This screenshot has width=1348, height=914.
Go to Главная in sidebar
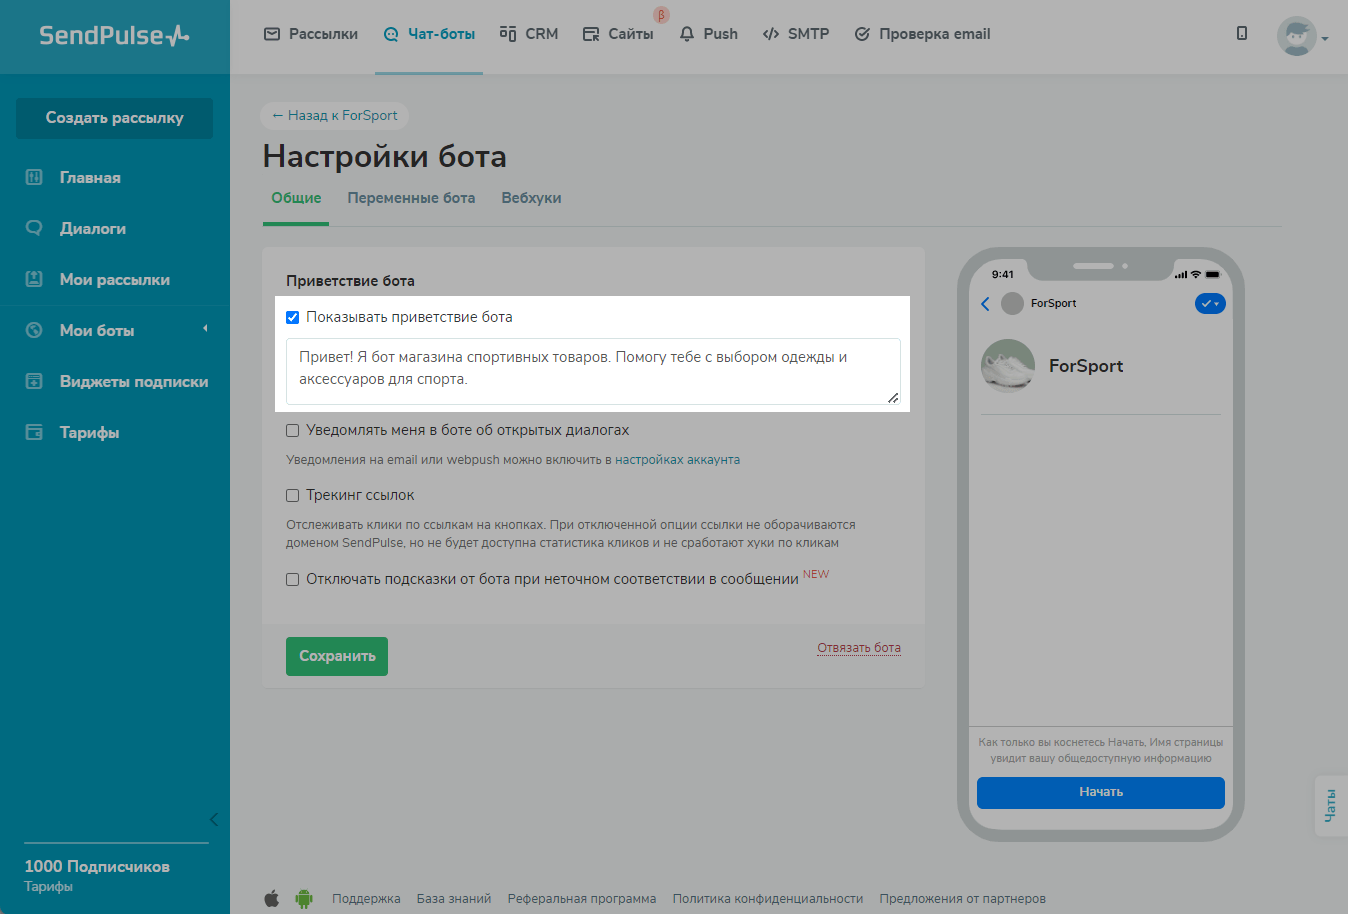click(x=90, y=178)
